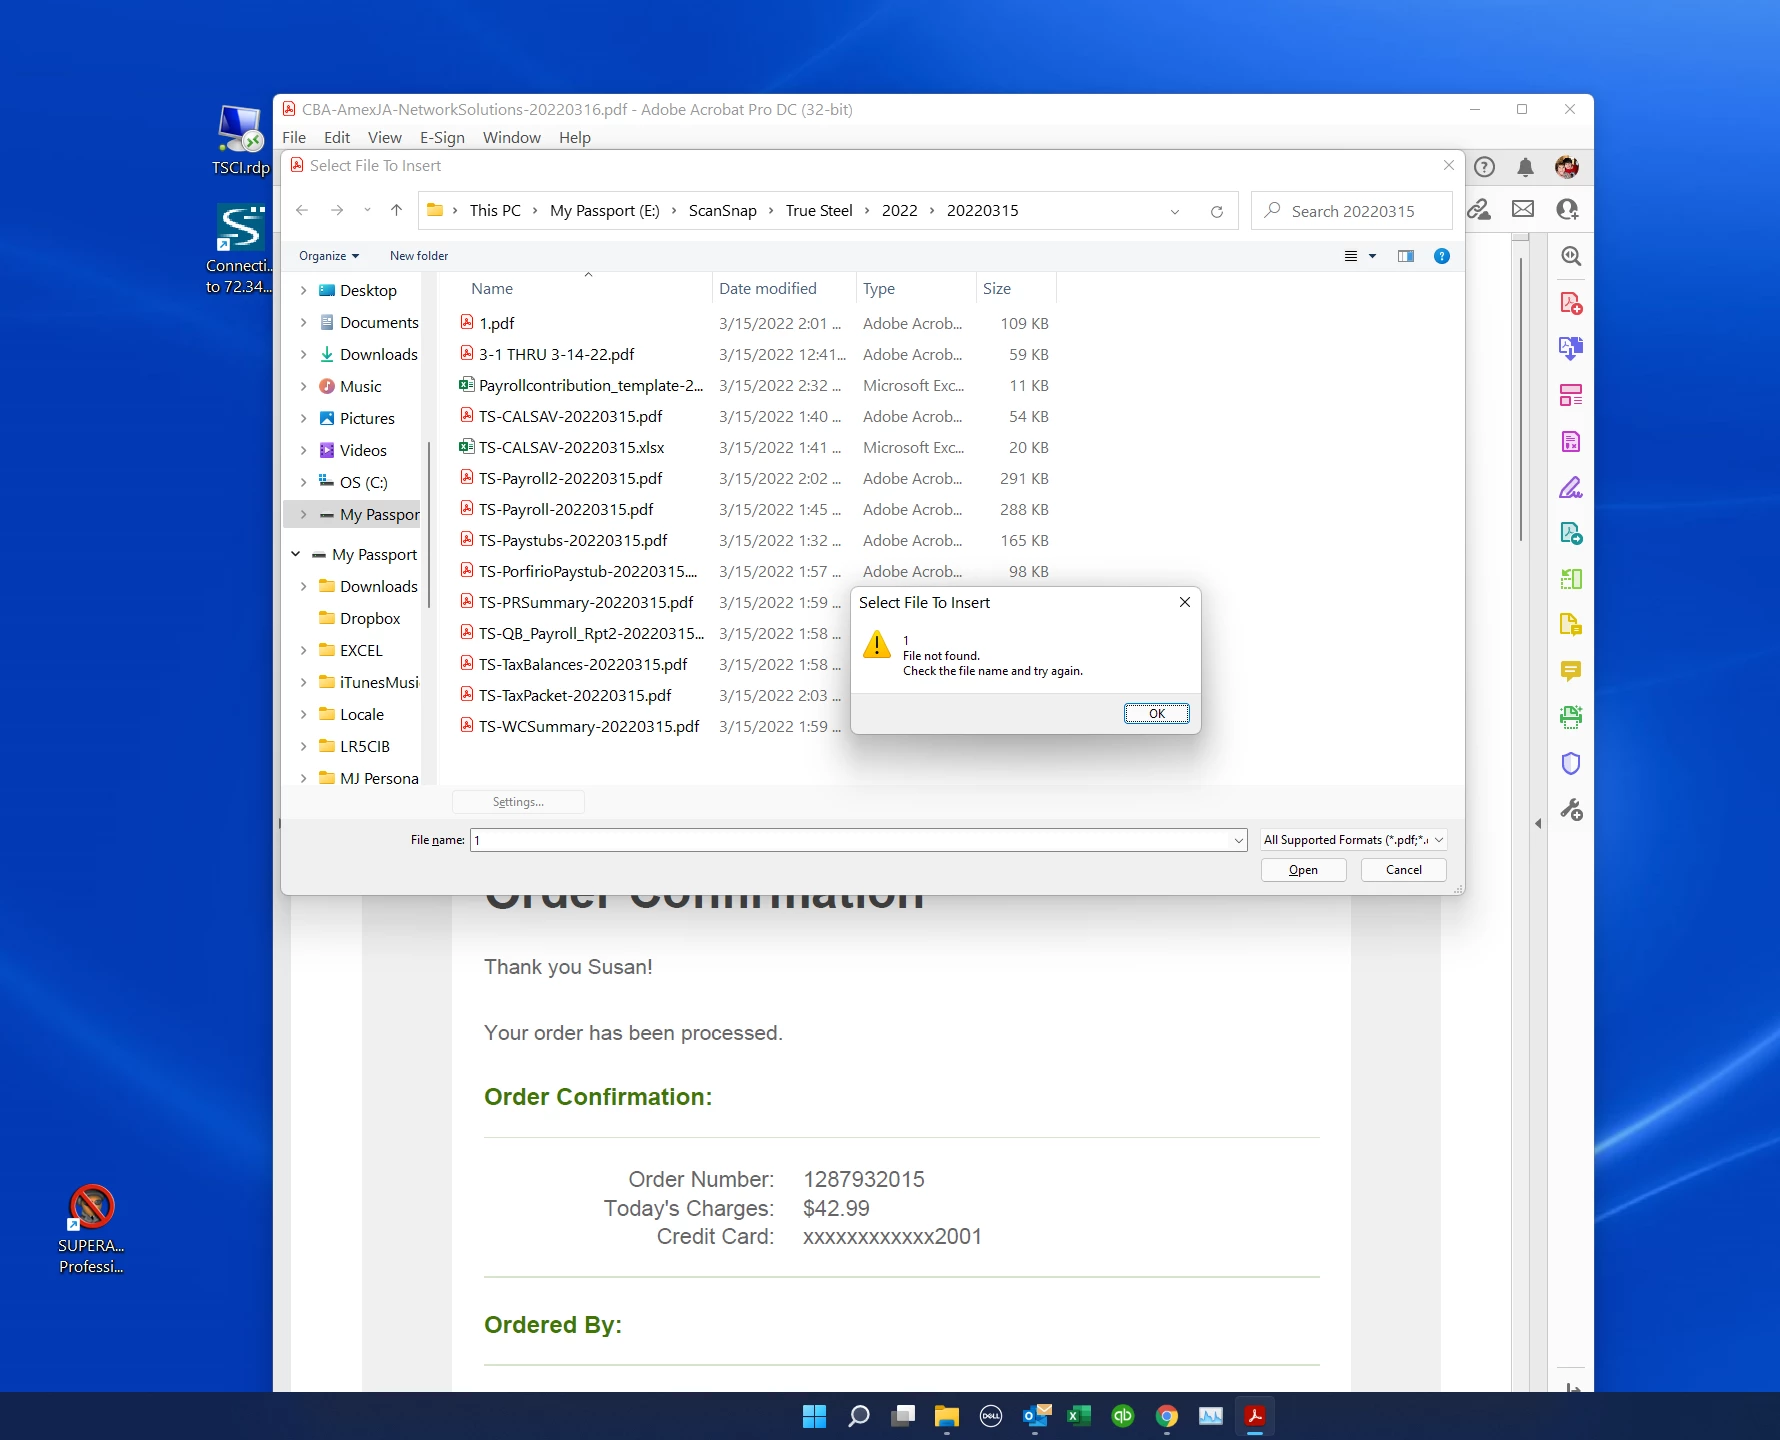Expand the Desktop tree node
Screen dimensions: 1780x1440
(x=303, y=290)
